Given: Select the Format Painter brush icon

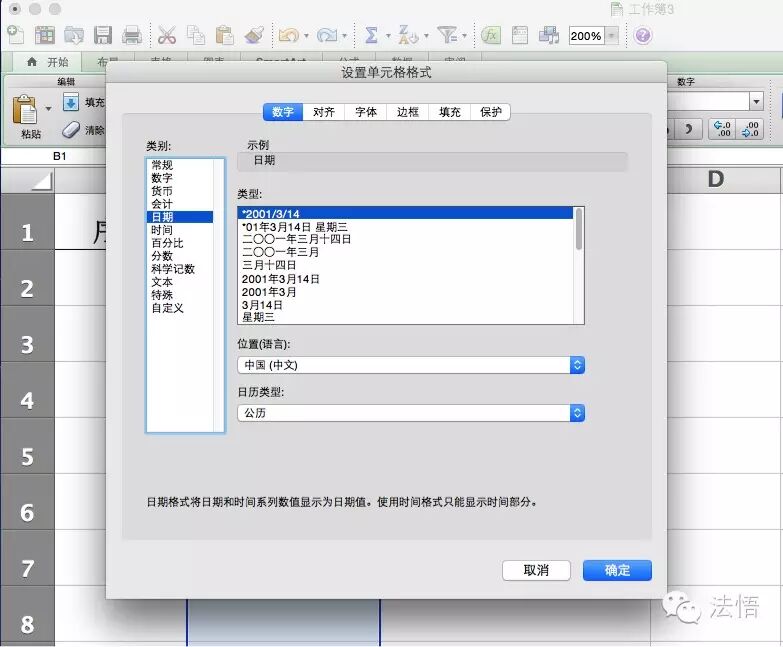Looking at the screenshot, I should coord(254,35).
